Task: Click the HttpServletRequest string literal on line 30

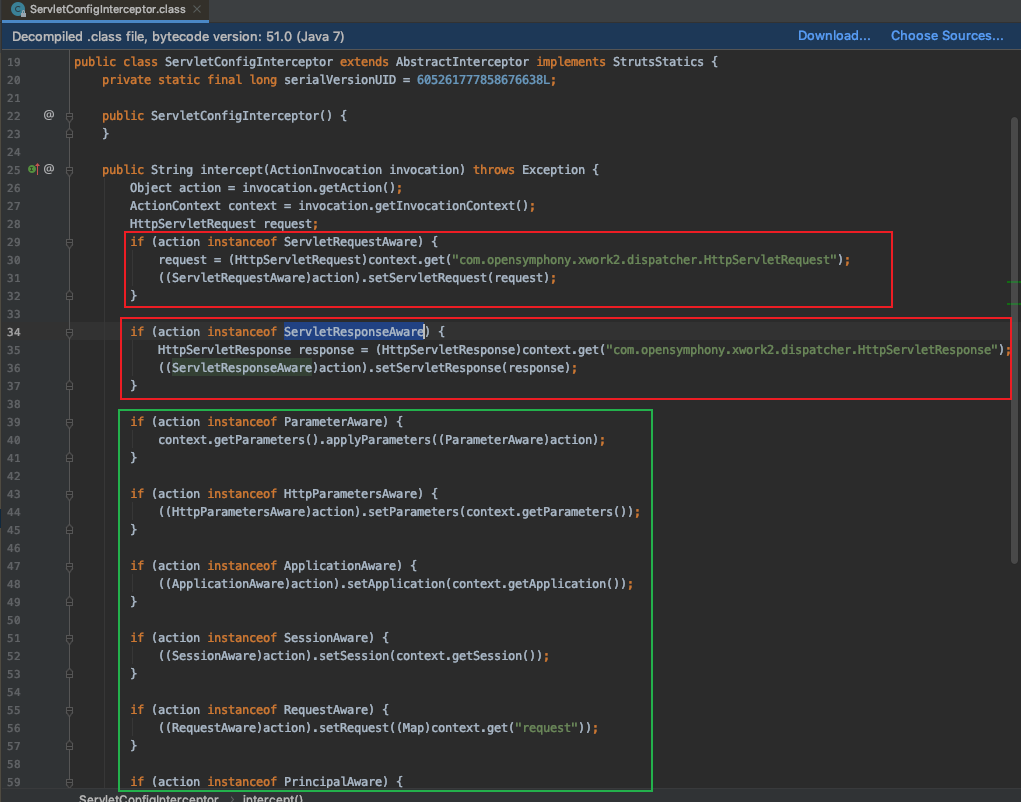Action: [x=645, y=260]
